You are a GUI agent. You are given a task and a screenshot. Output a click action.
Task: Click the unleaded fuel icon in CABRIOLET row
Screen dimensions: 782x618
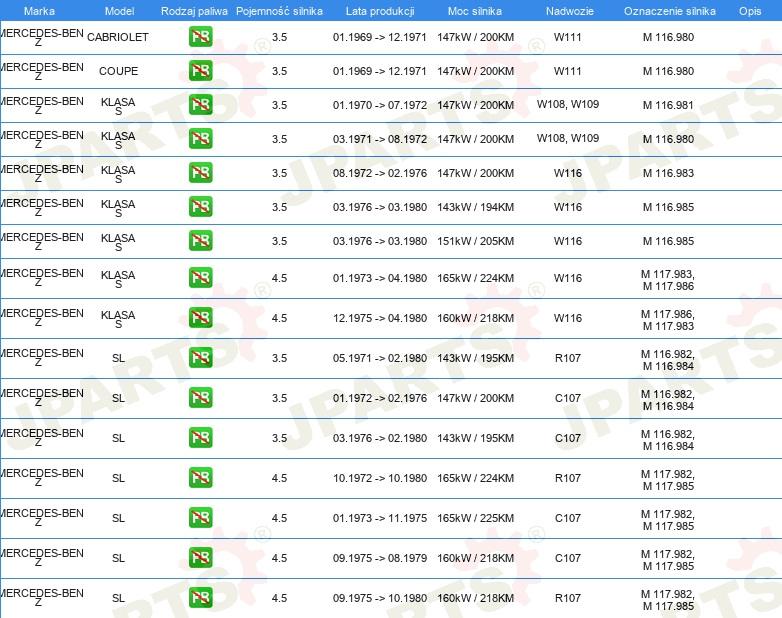click(x=200, y=36)
